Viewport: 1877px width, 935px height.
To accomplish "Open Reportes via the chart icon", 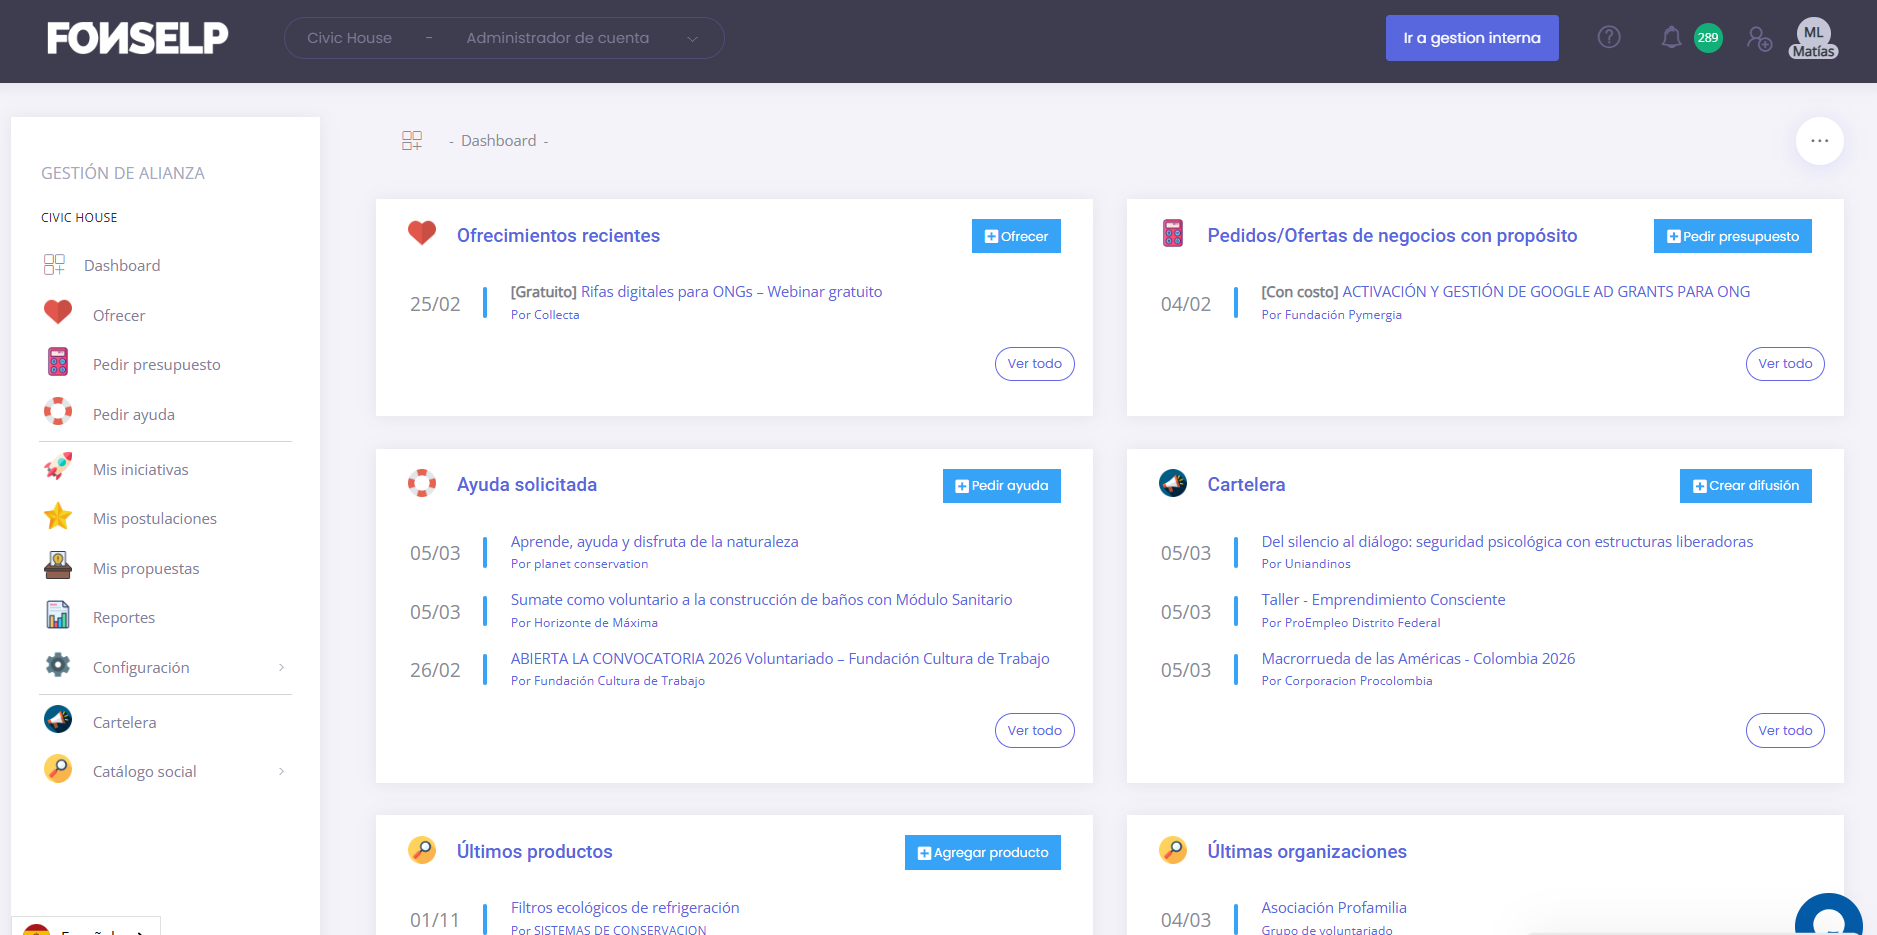I will click(58, 616).
